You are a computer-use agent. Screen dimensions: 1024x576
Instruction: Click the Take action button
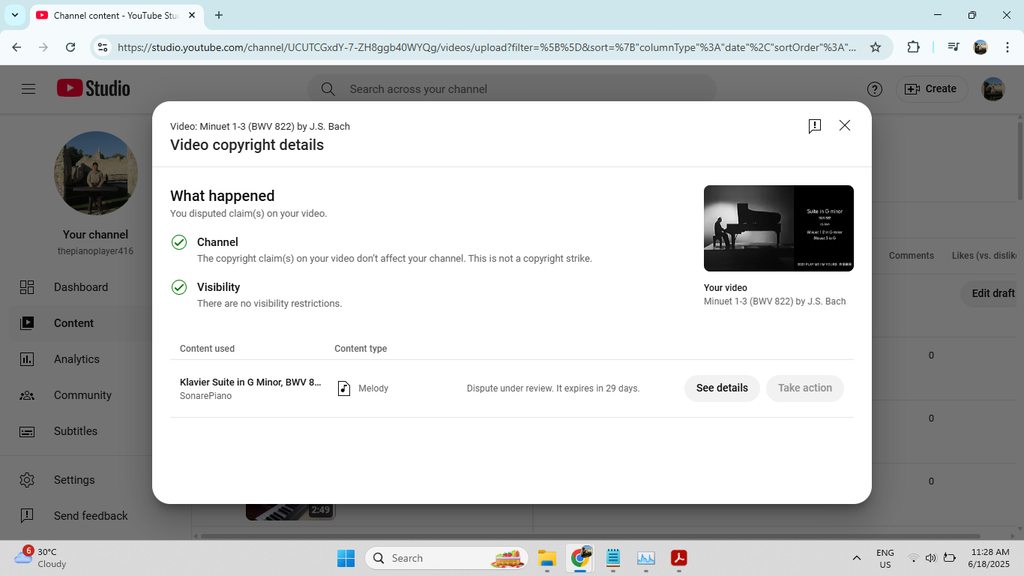tap(805, 388)
